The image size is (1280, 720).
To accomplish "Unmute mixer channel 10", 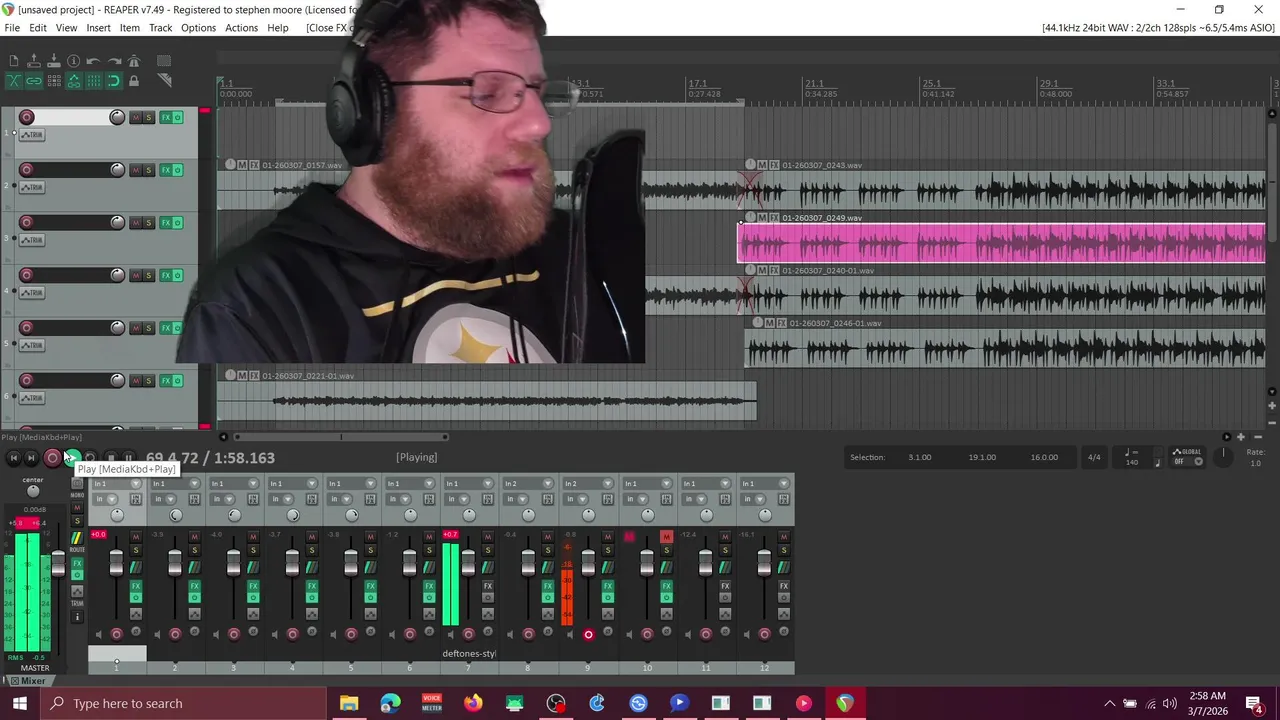I will click(666, 537).
